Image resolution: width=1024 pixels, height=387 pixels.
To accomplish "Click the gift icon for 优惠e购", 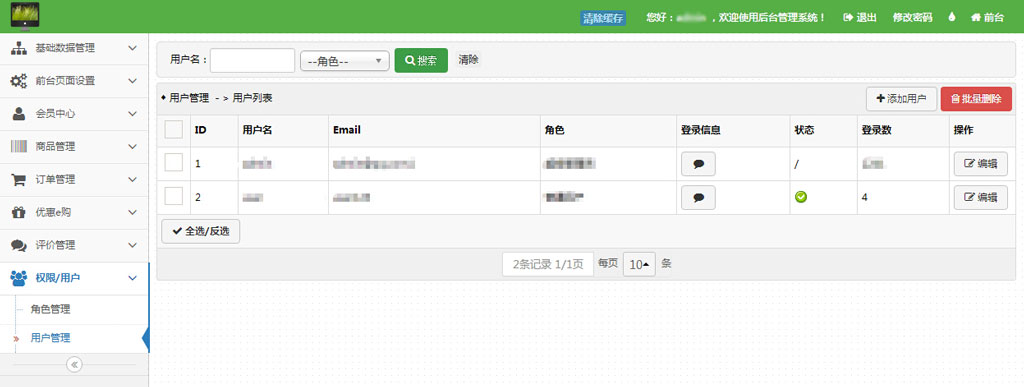I will 18,212.
